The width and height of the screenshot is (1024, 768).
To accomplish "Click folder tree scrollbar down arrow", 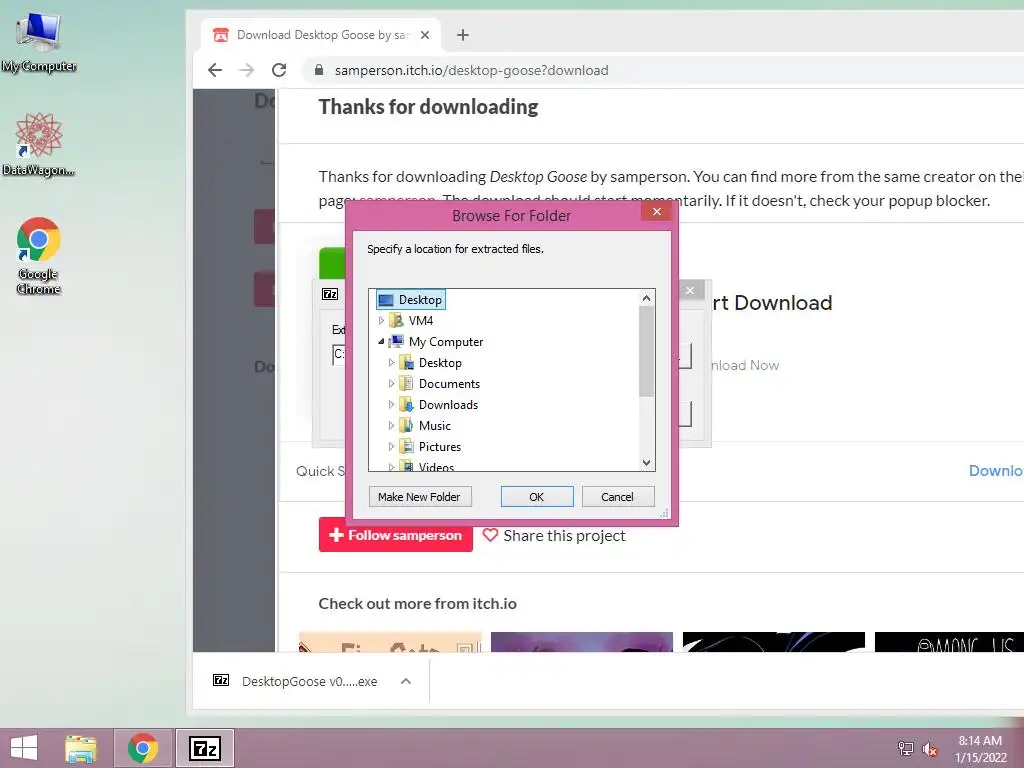I will click(646, 462).
